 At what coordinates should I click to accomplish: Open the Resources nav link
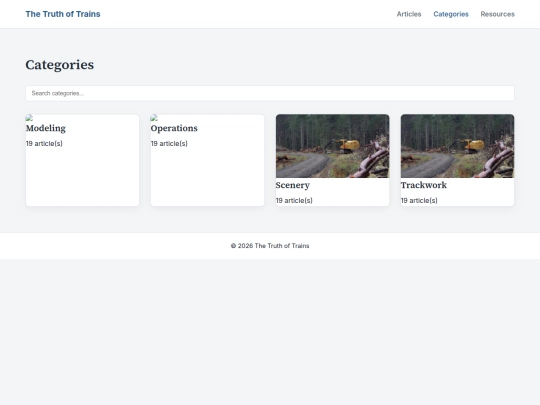click(497, 14)
